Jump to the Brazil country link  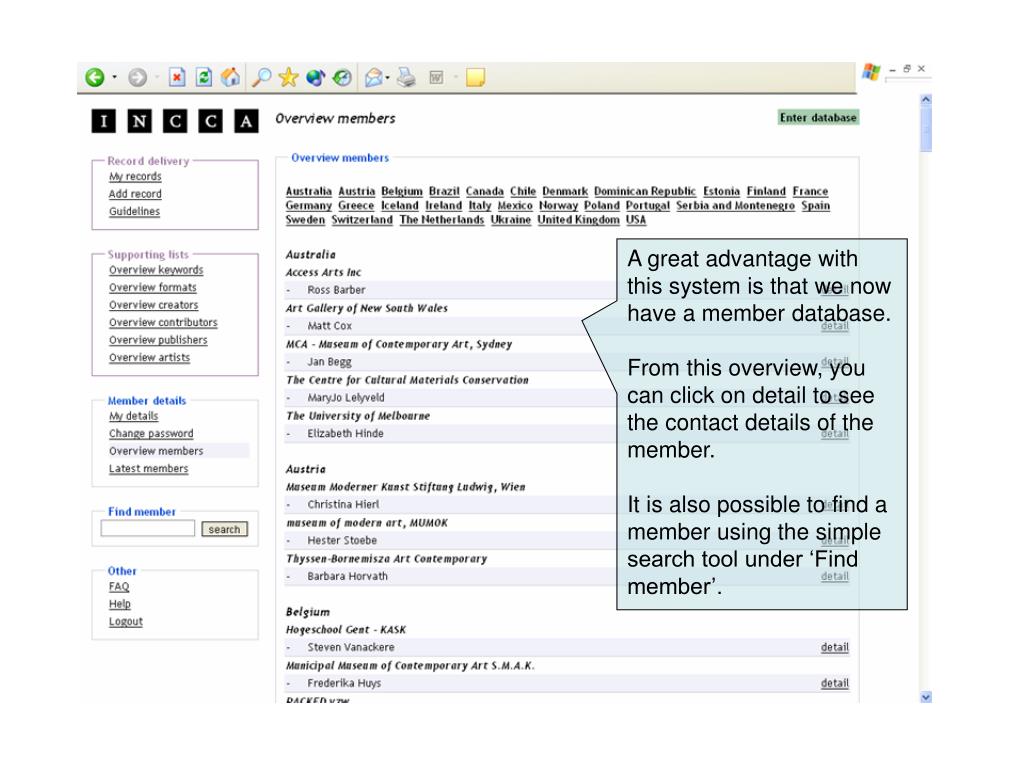444,191
